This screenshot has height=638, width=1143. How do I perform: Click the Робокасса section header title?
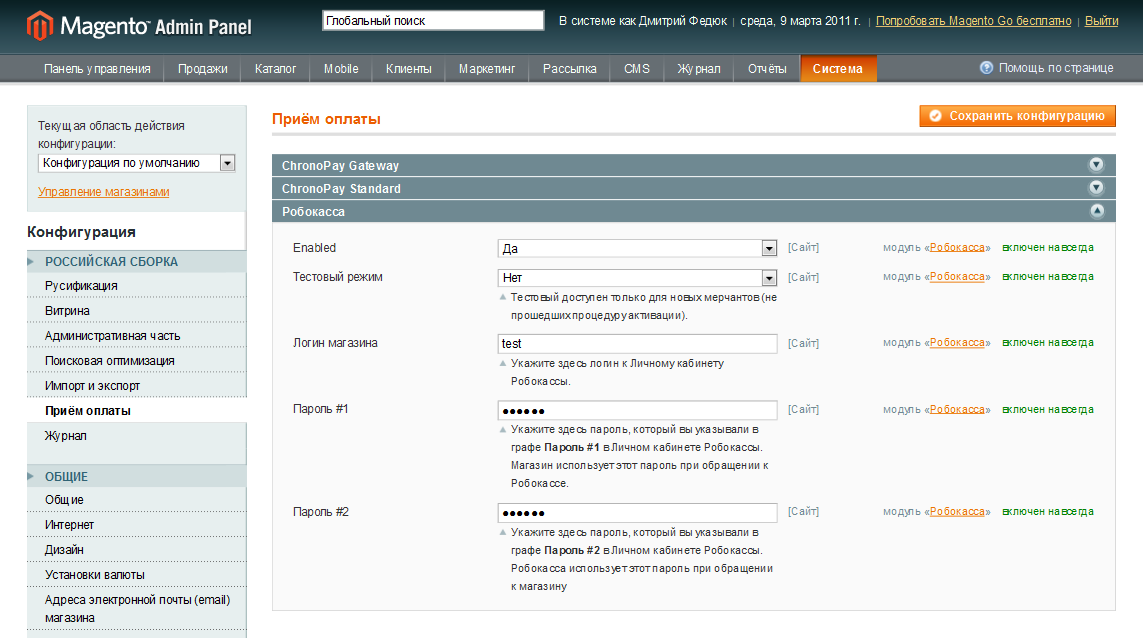point(313,211)
